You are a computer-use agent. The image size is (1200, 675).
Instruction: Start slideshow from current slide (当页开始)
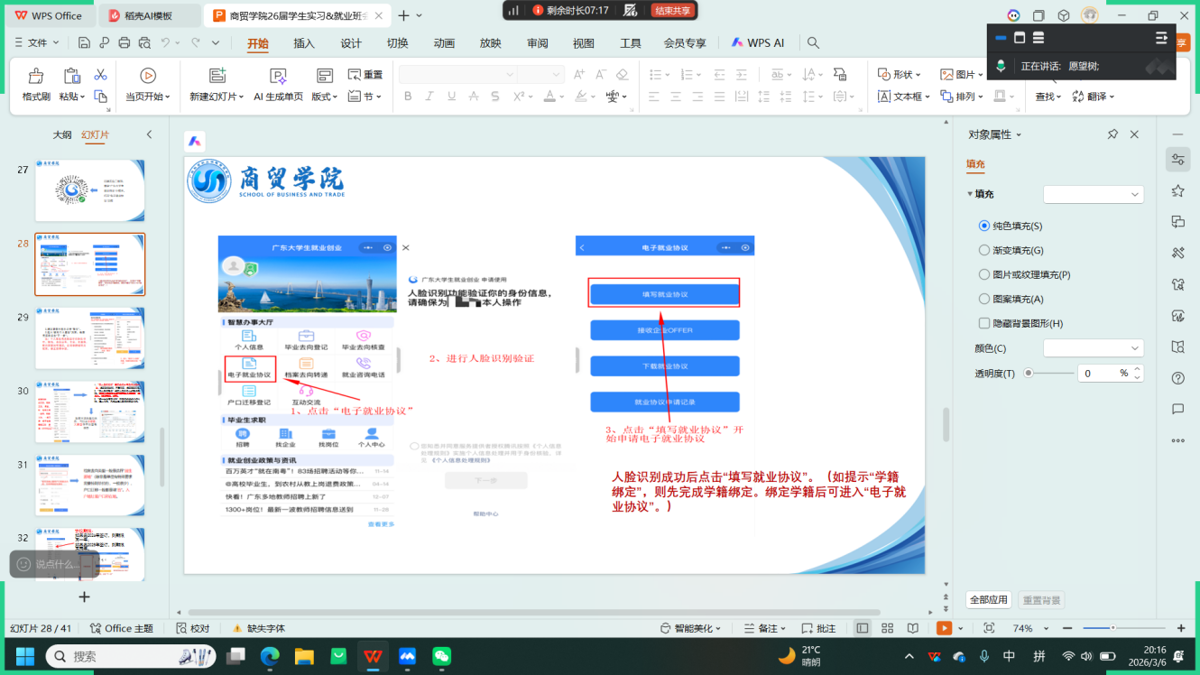[147, 84]
